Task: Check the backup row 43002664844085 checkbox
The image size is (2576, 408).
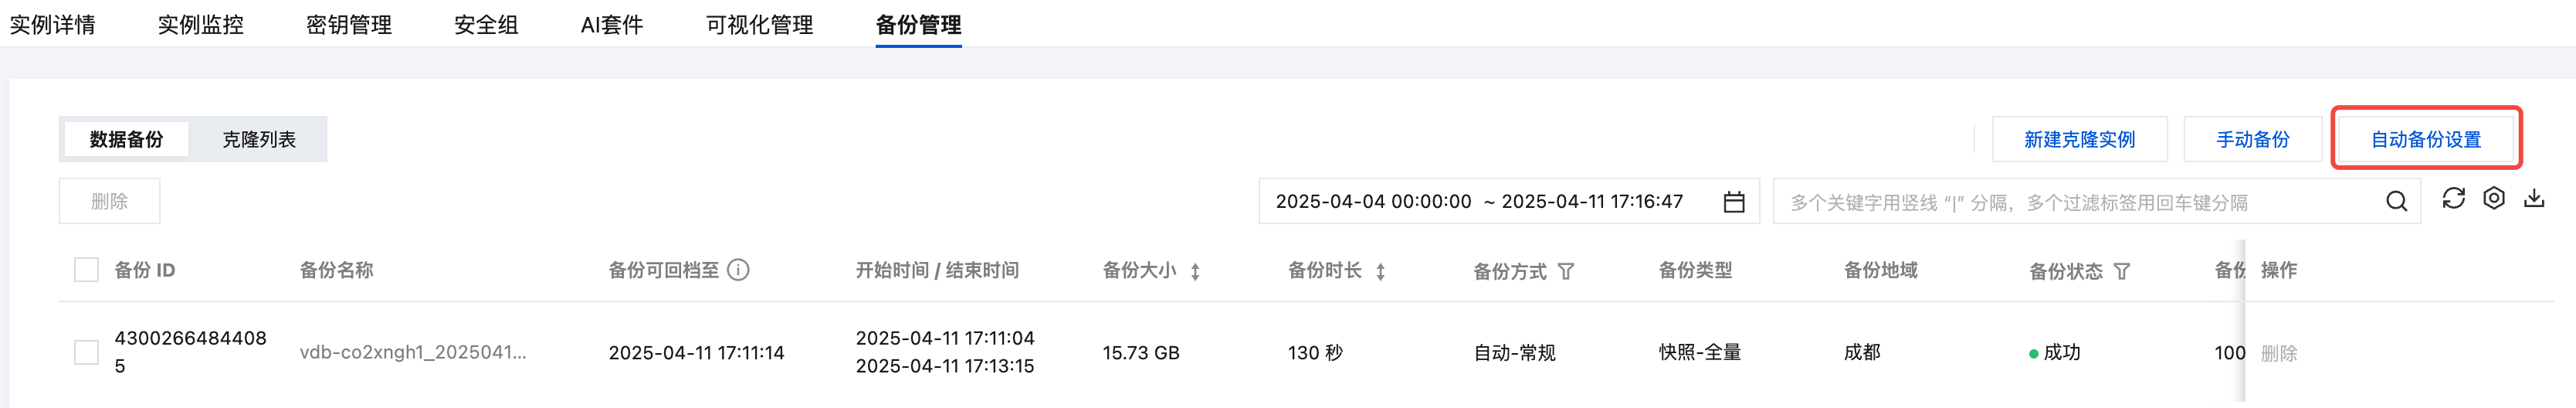Action: click(87, 353)
